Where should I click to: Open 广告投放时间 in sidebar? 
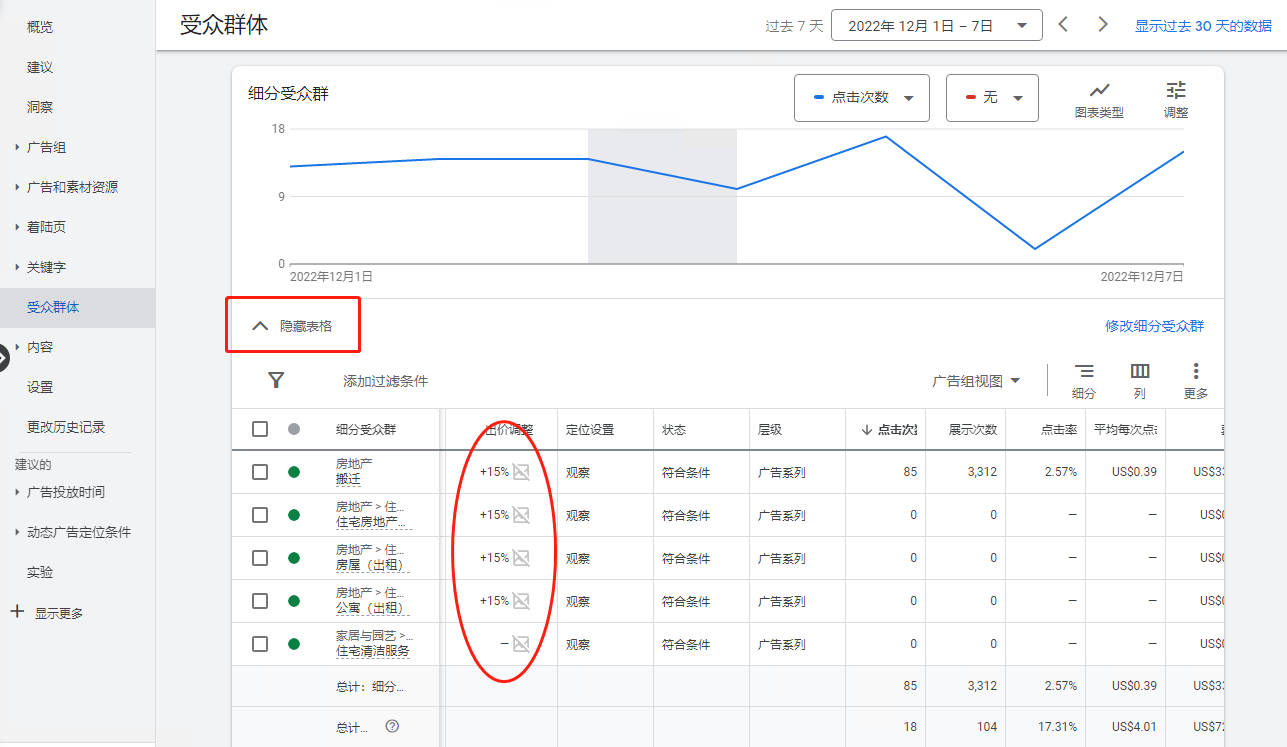point(66,492)
